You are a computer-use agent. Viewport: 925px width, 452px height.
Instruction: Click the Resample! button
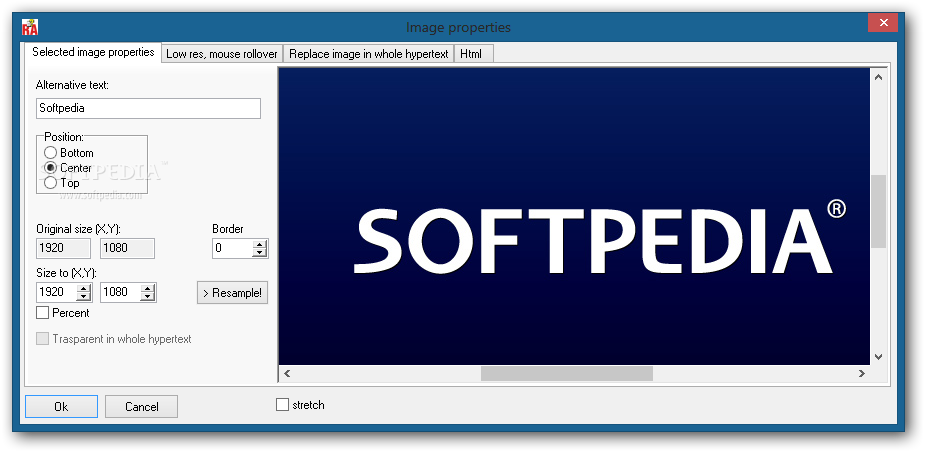[232, 293]
